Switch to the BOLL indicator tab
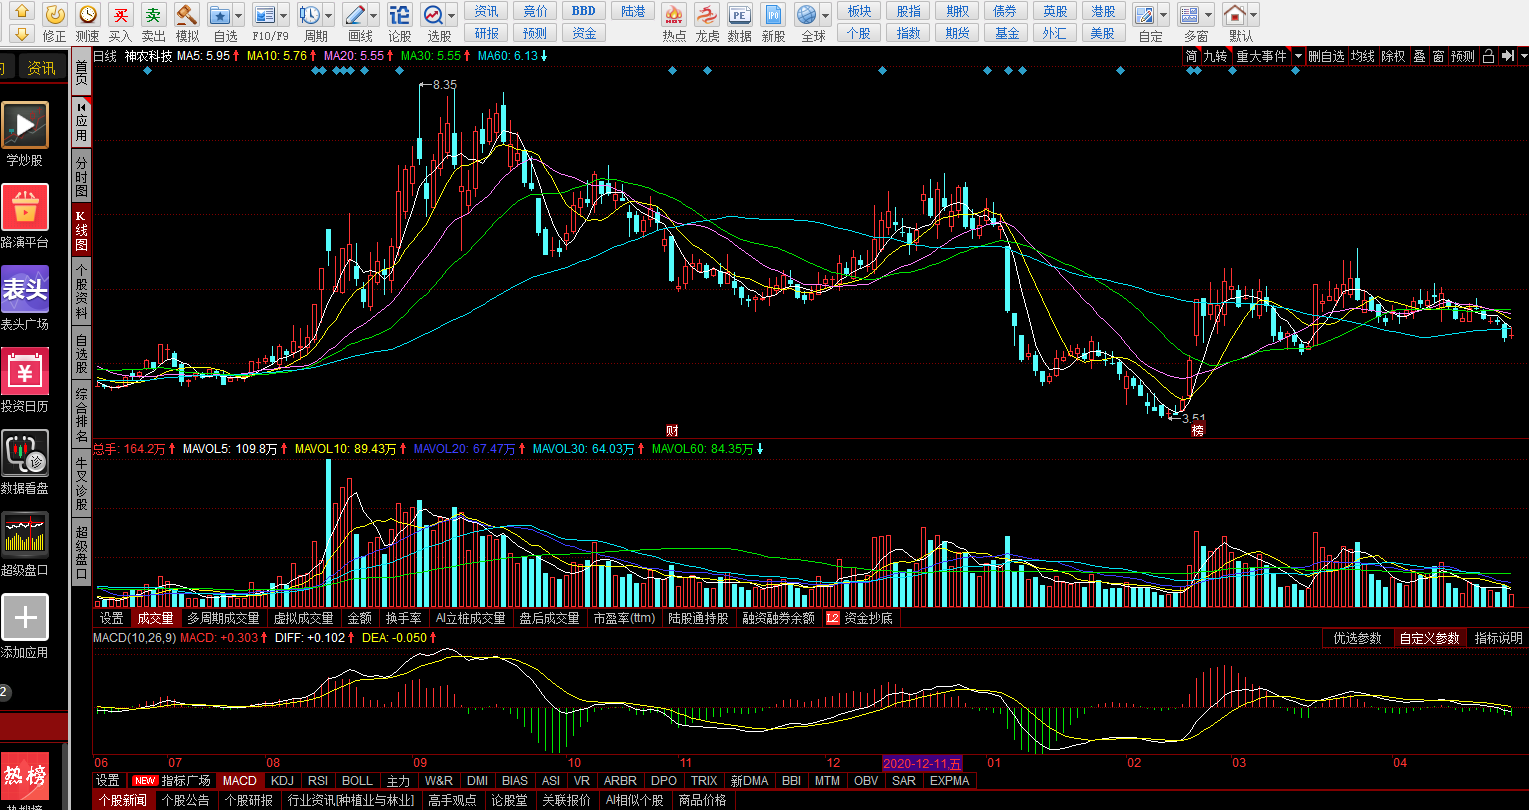This screenshot has width=1529, height=810. (x=357, y=780)
